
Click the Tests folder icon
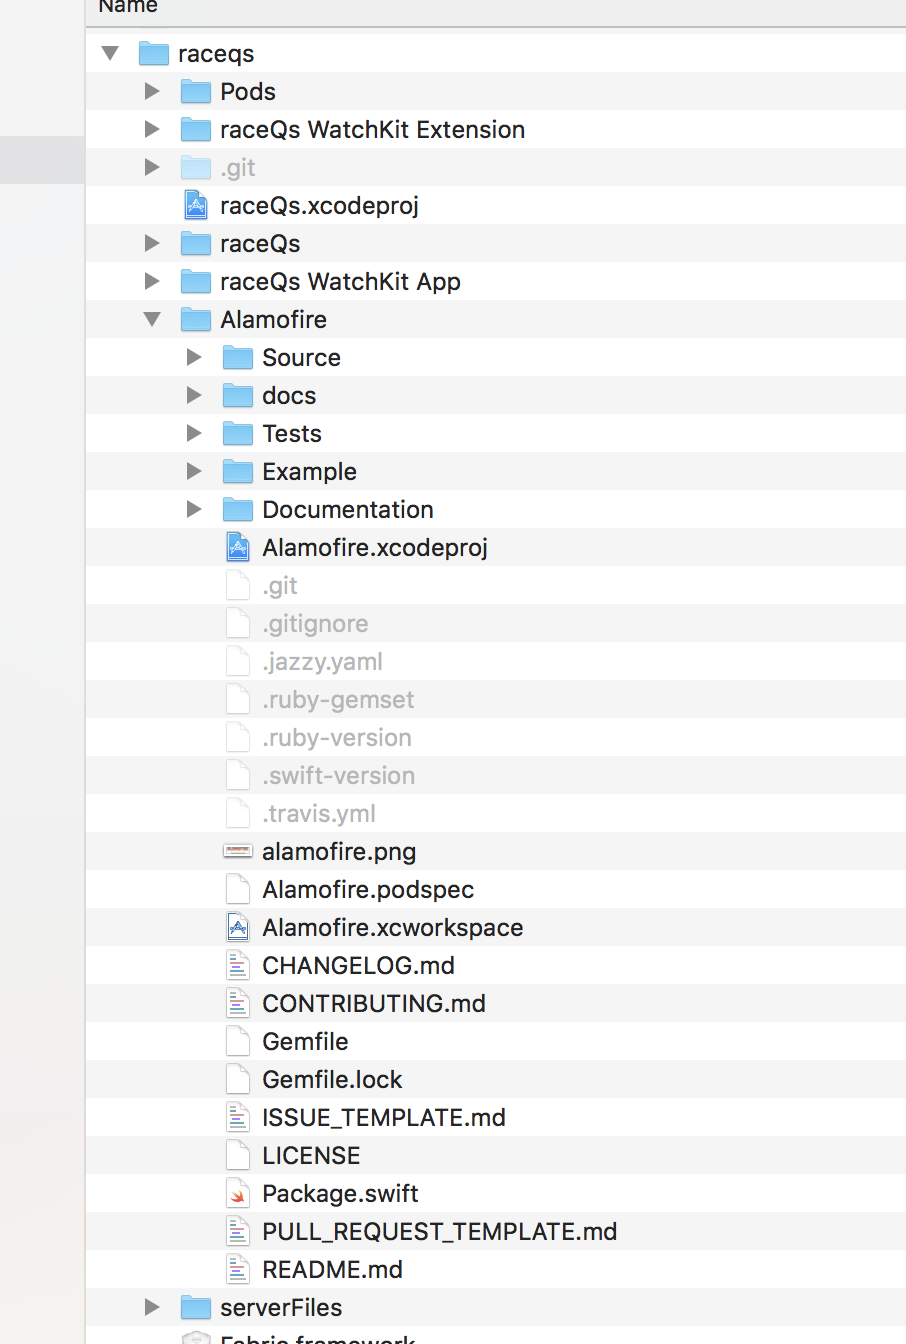[237, 433]
